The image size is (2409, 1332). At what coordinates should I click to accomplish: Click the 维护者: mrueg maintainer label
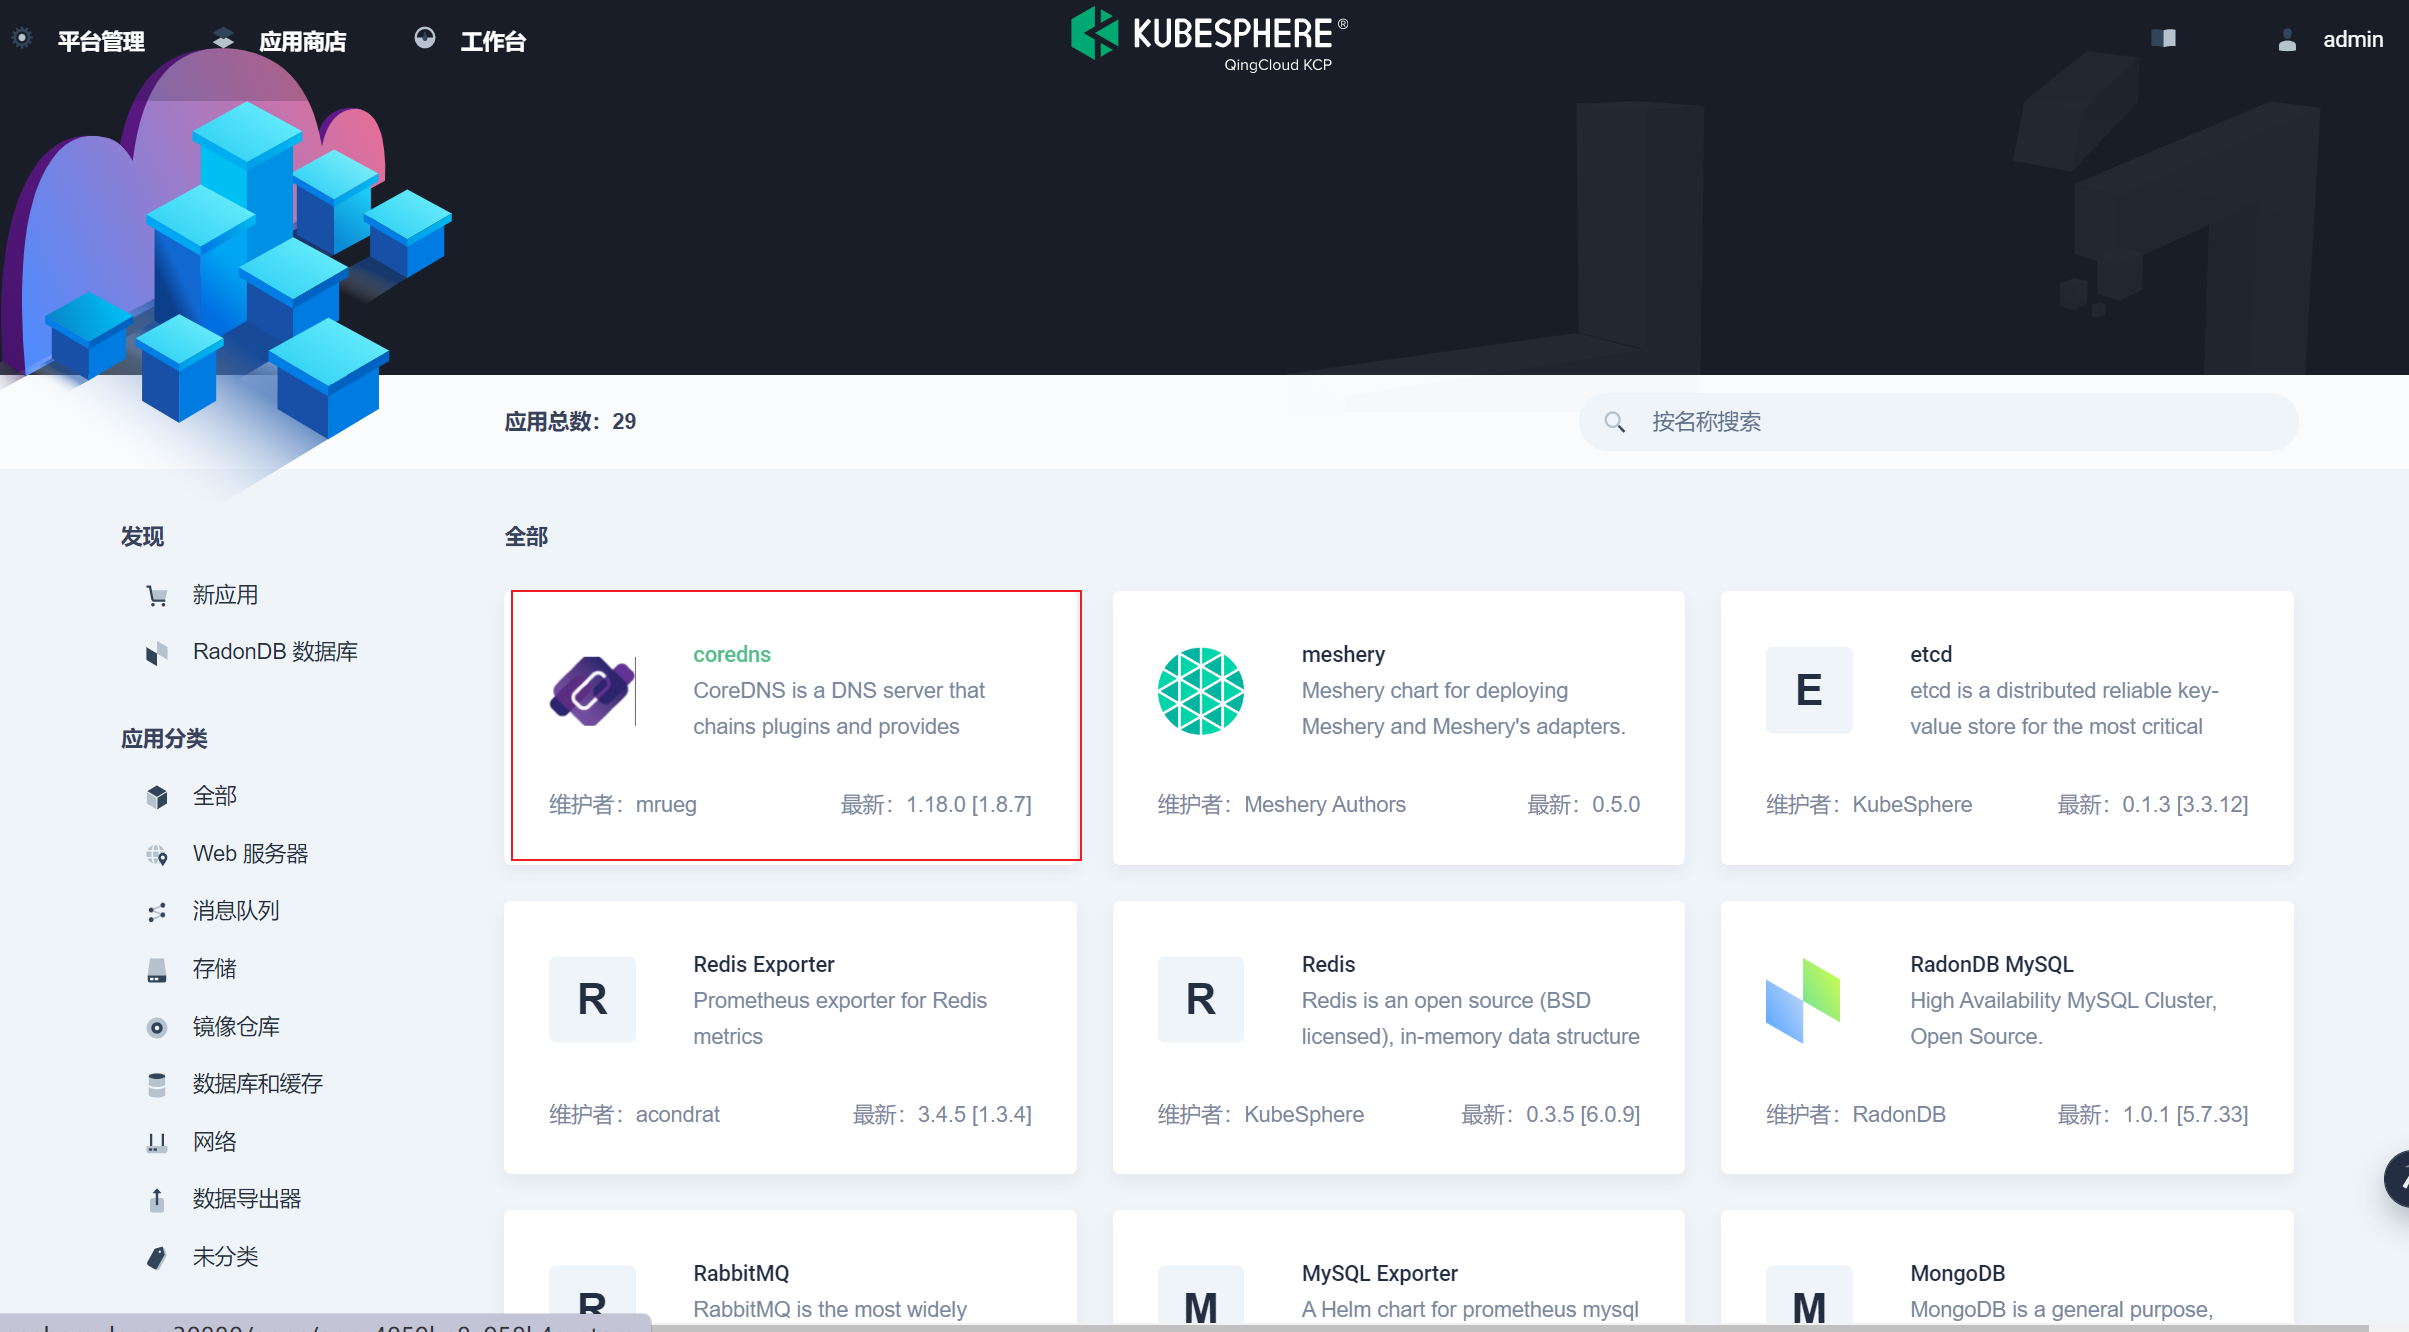pos(623,804)
